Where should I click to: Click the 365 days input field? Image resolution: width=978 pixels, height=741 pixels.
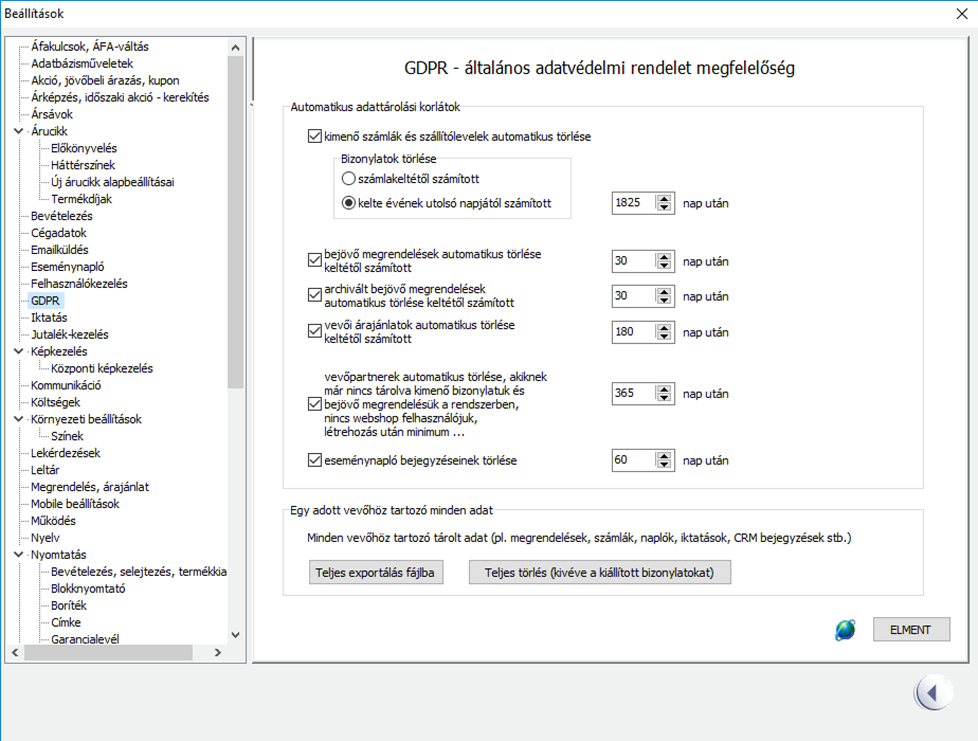(634, 394)
